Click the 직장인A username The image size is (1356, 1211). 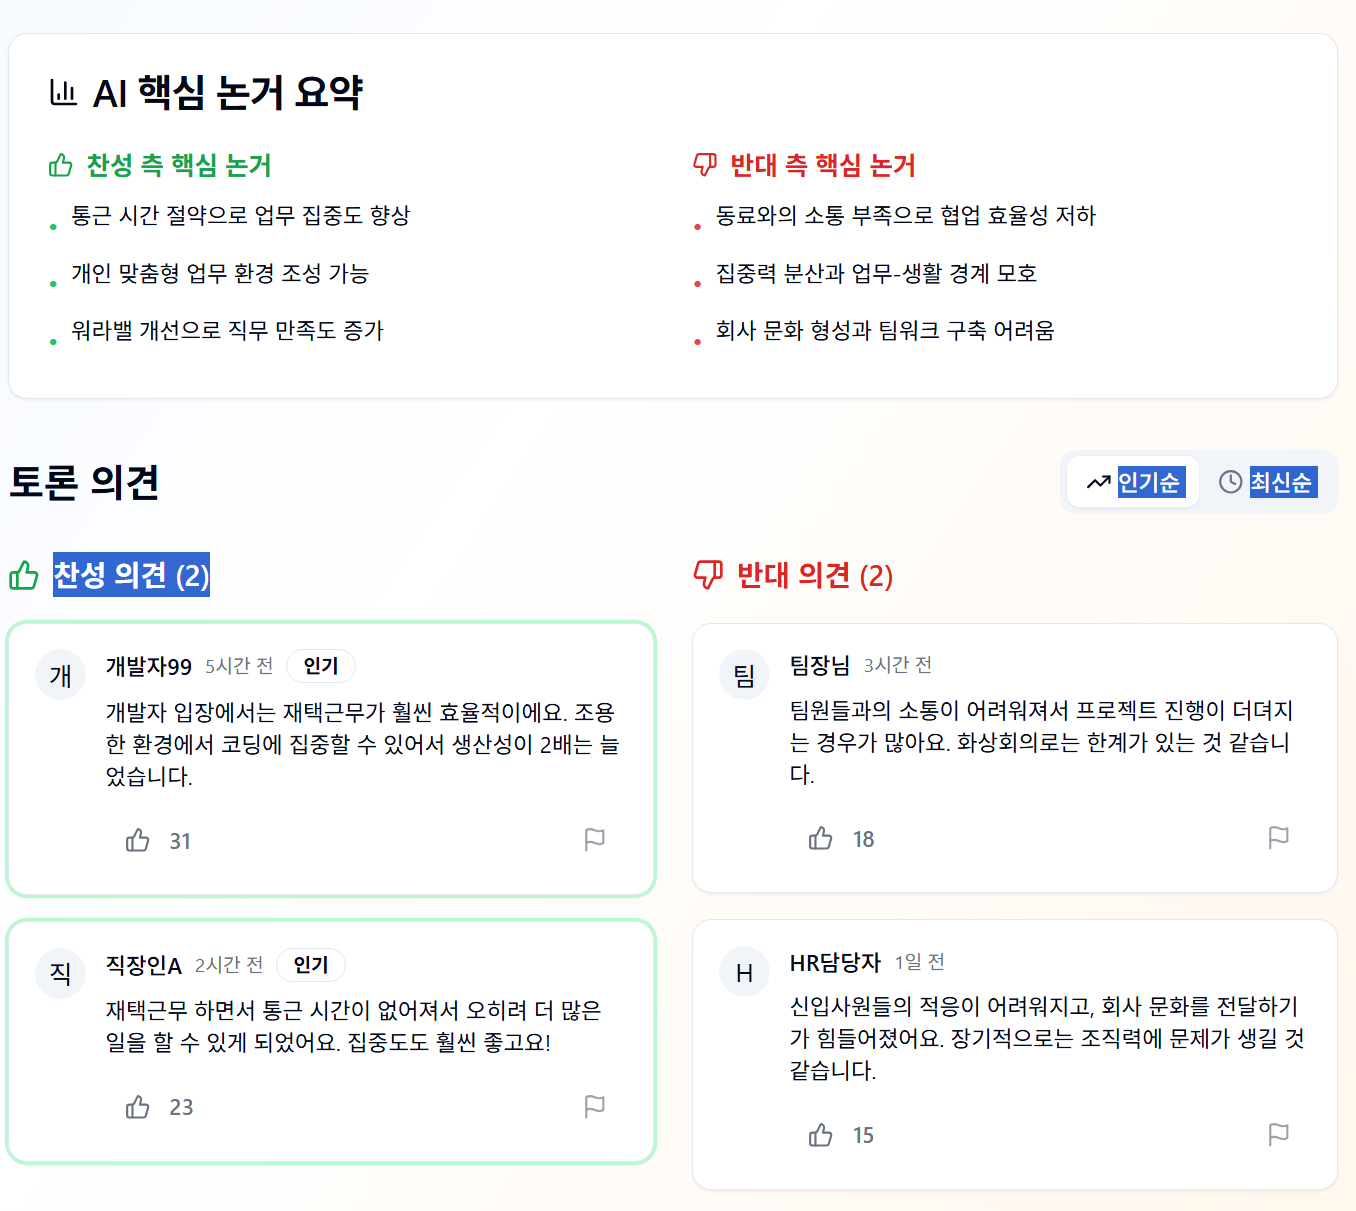click(x=144, y=966)
